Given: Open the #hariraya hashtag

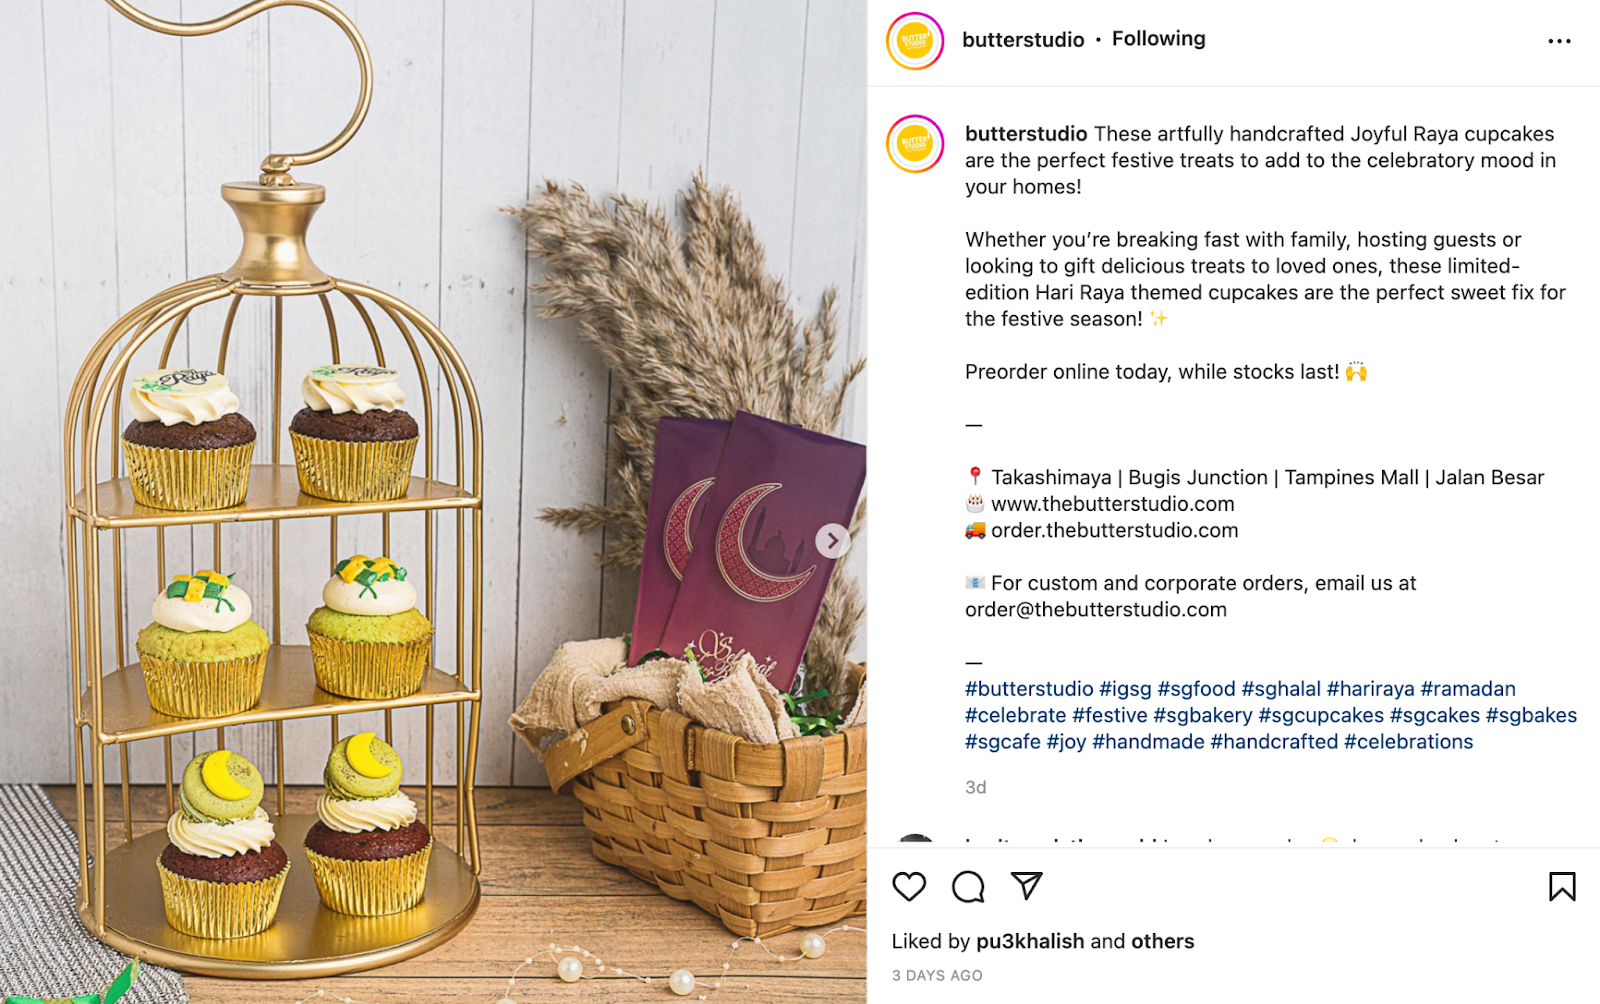Looking at the screenshot, I should tap(1370, 689).
